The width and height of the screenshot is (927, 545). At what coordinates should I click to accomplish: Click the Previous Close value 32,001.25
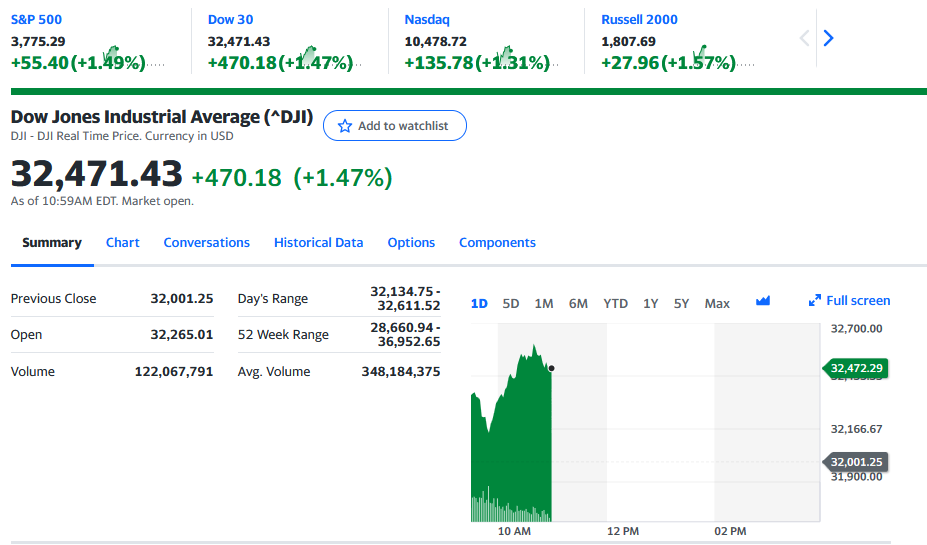(181, 299)
